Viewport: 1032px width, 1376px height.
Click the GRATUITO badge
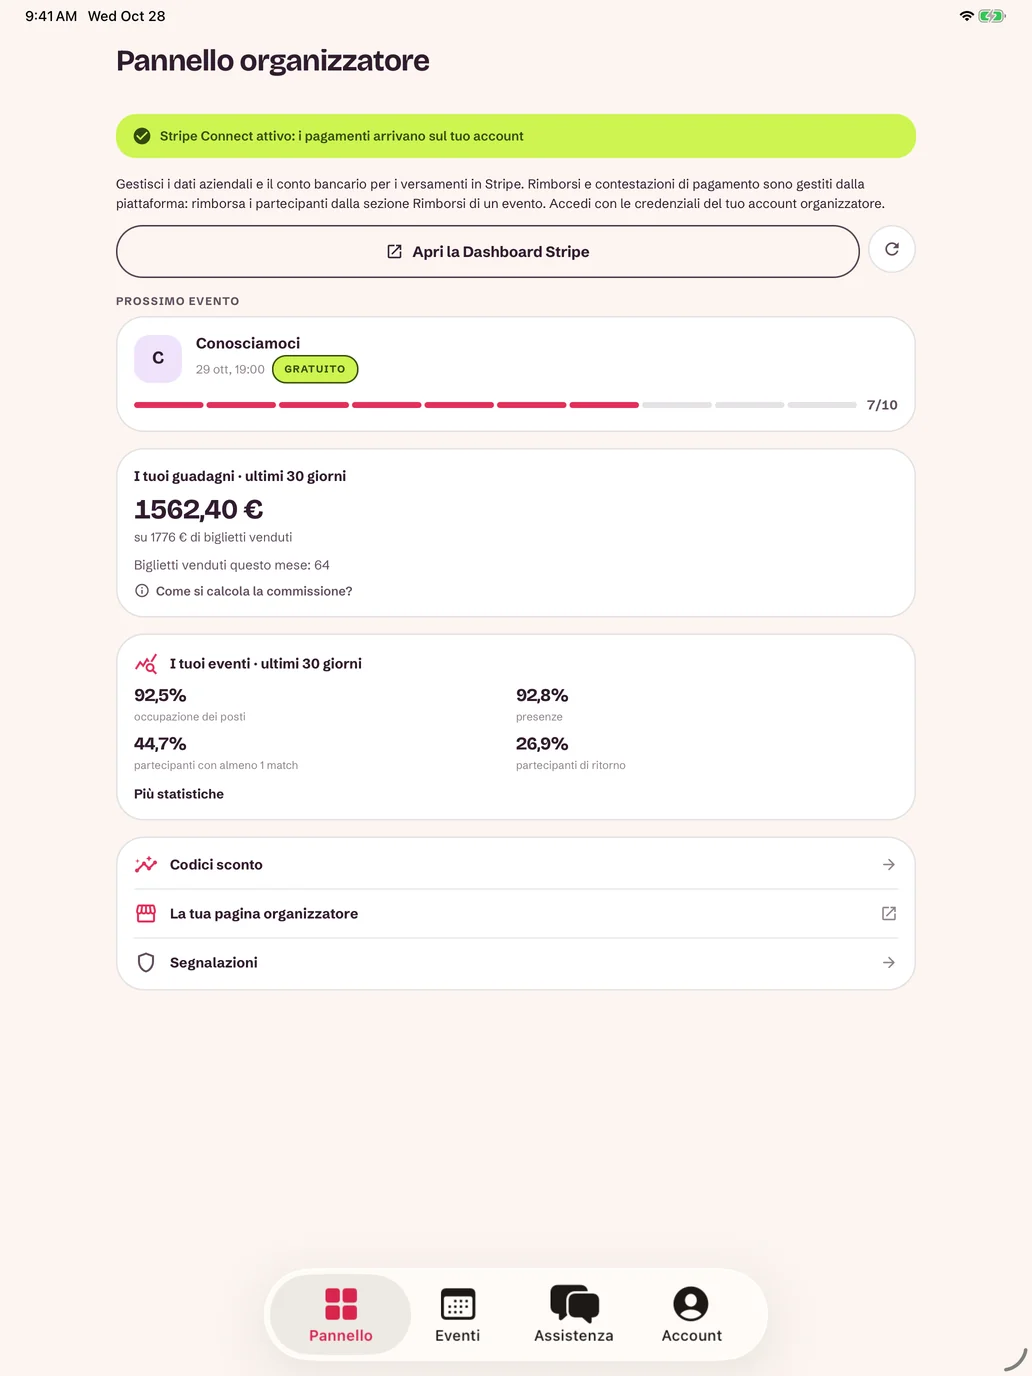coord(315,369)
